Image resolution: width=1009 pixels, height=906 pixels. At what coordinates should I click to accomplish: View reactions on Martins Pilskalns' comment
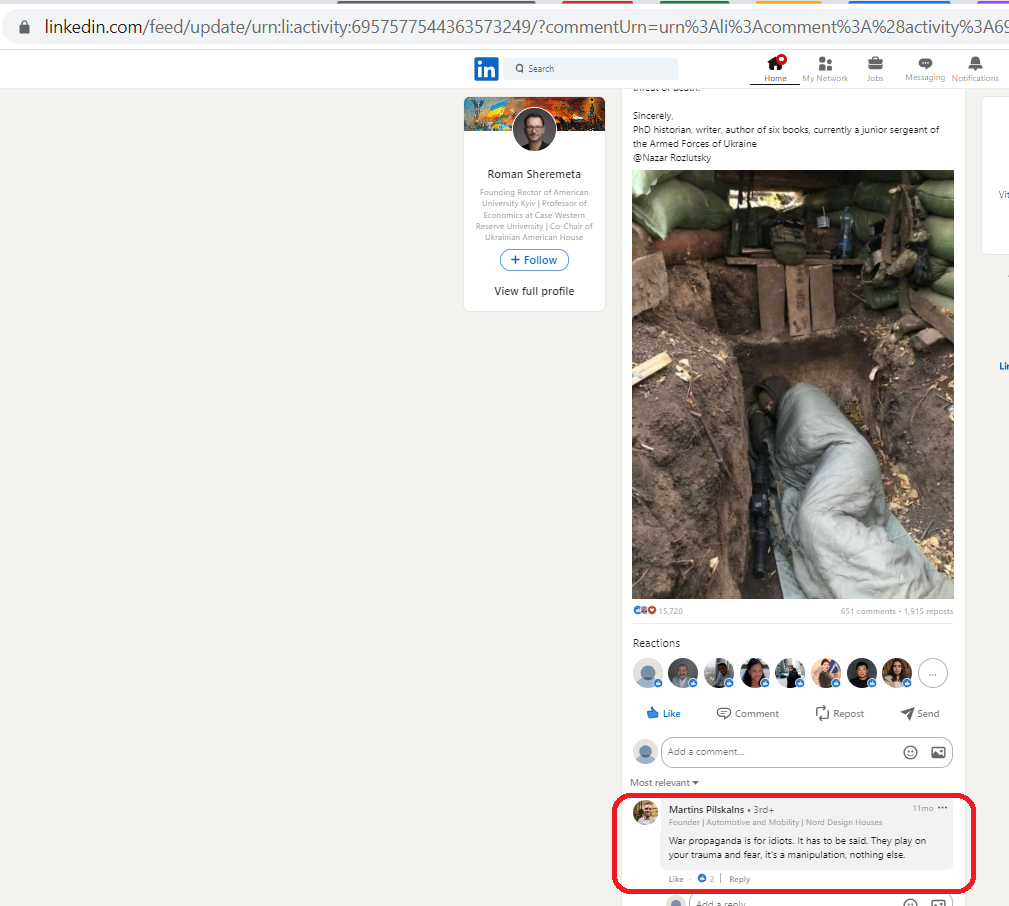706,879
